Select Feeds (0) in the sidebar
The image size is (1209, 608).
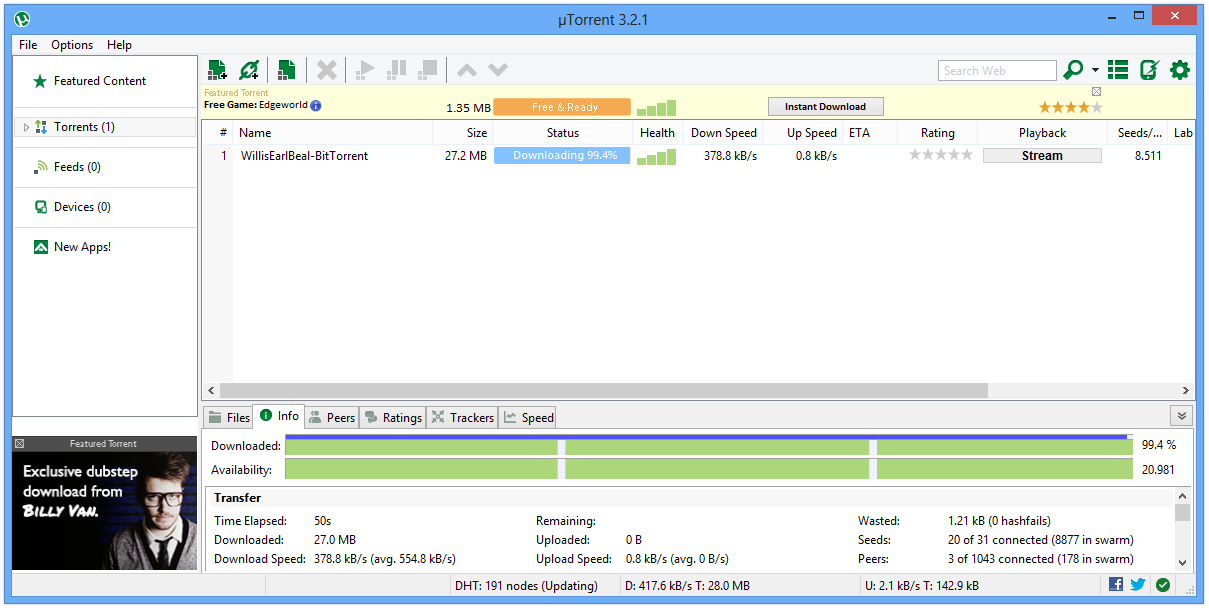point(76,167)
